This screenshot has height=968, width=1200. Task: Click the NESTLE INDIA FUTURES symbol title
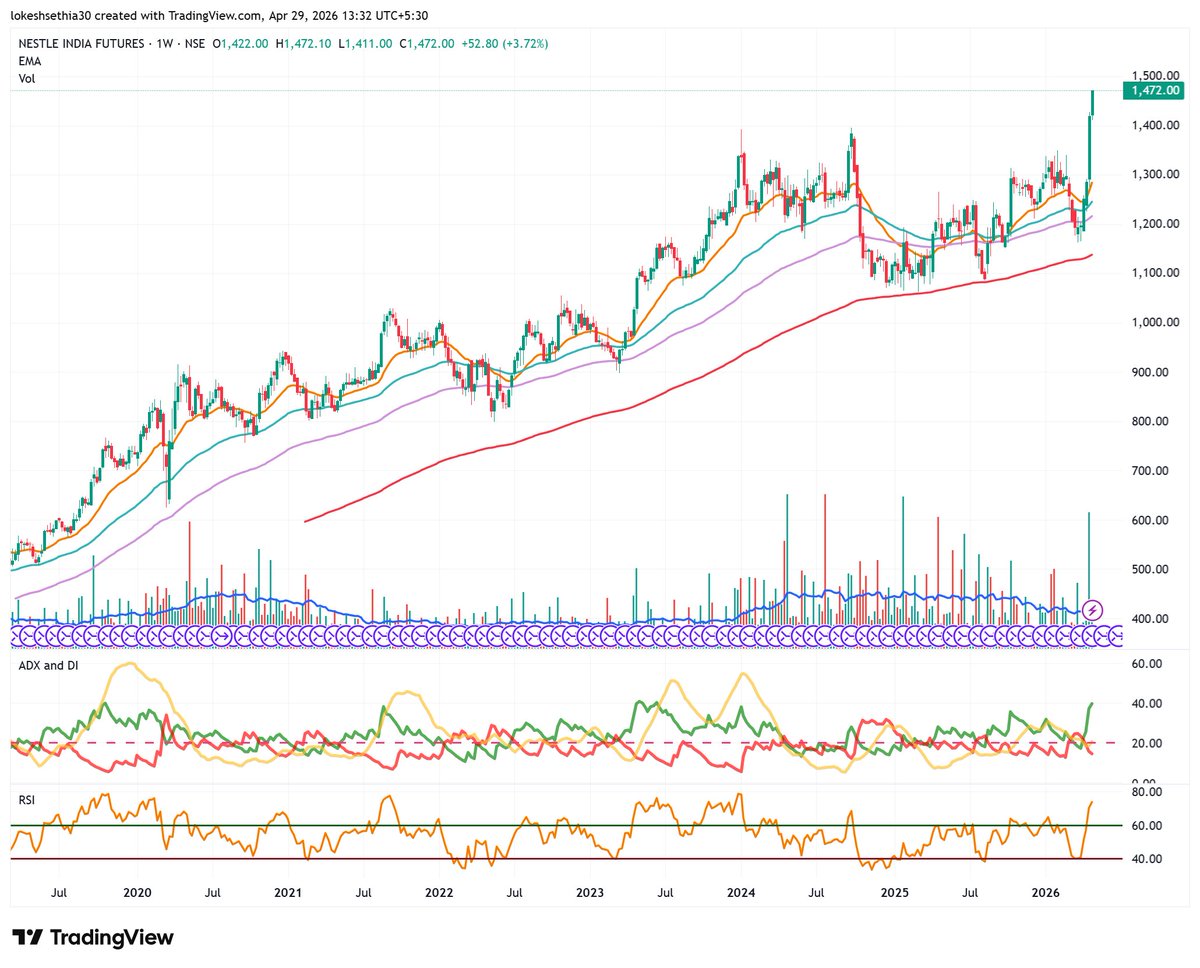(x=78, y=44)
